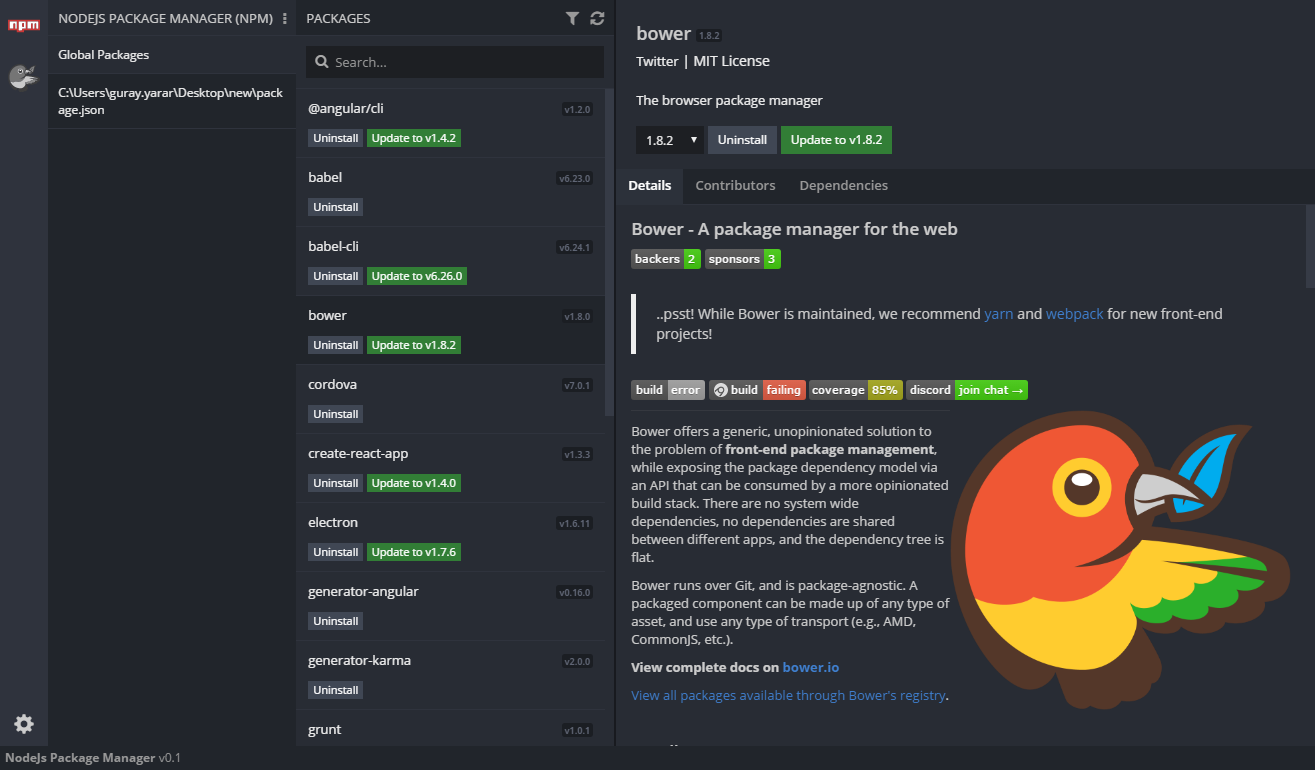Update babel-cli to v6.26.0
Viewport: 1315px width, 770px height.
417,276
